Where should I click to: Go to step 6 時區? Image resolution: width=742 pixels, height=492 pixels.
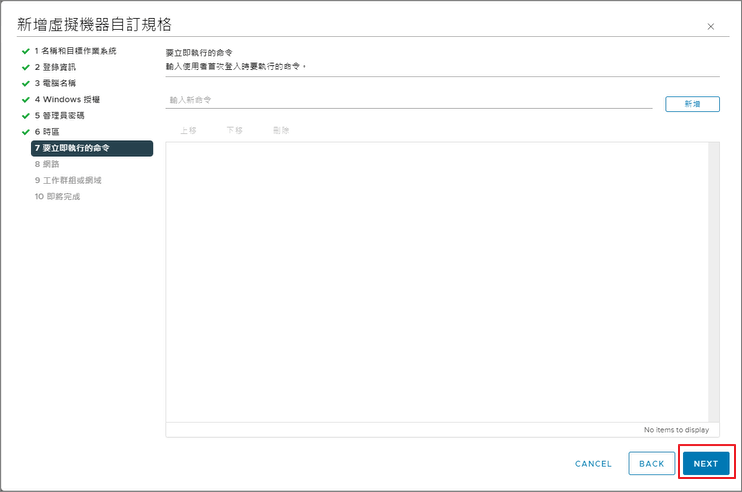(47, 132)
